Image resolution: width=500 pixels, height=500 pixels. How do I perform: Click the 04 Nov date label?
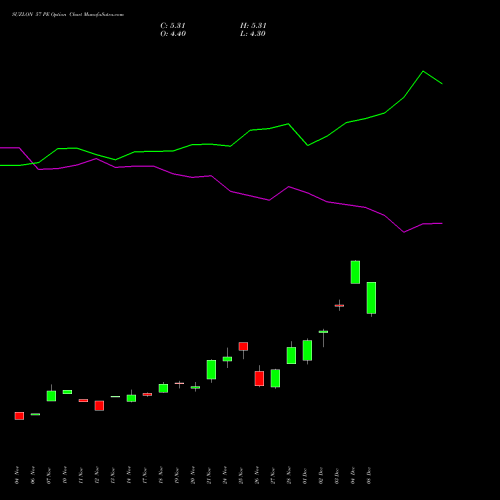click(x=17, y=475)
